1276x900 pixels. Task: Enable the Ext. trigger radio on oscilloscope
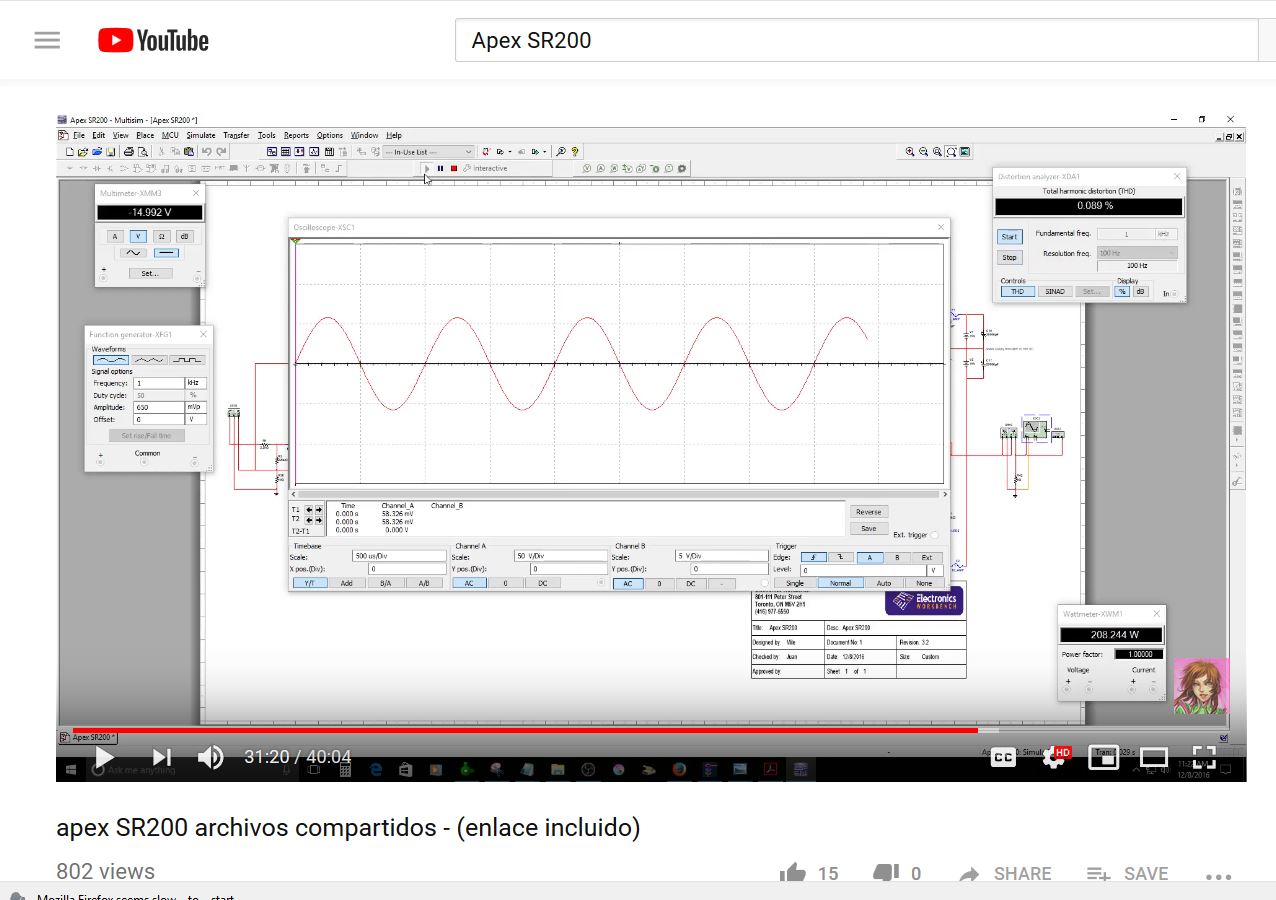tap(934, 535)
